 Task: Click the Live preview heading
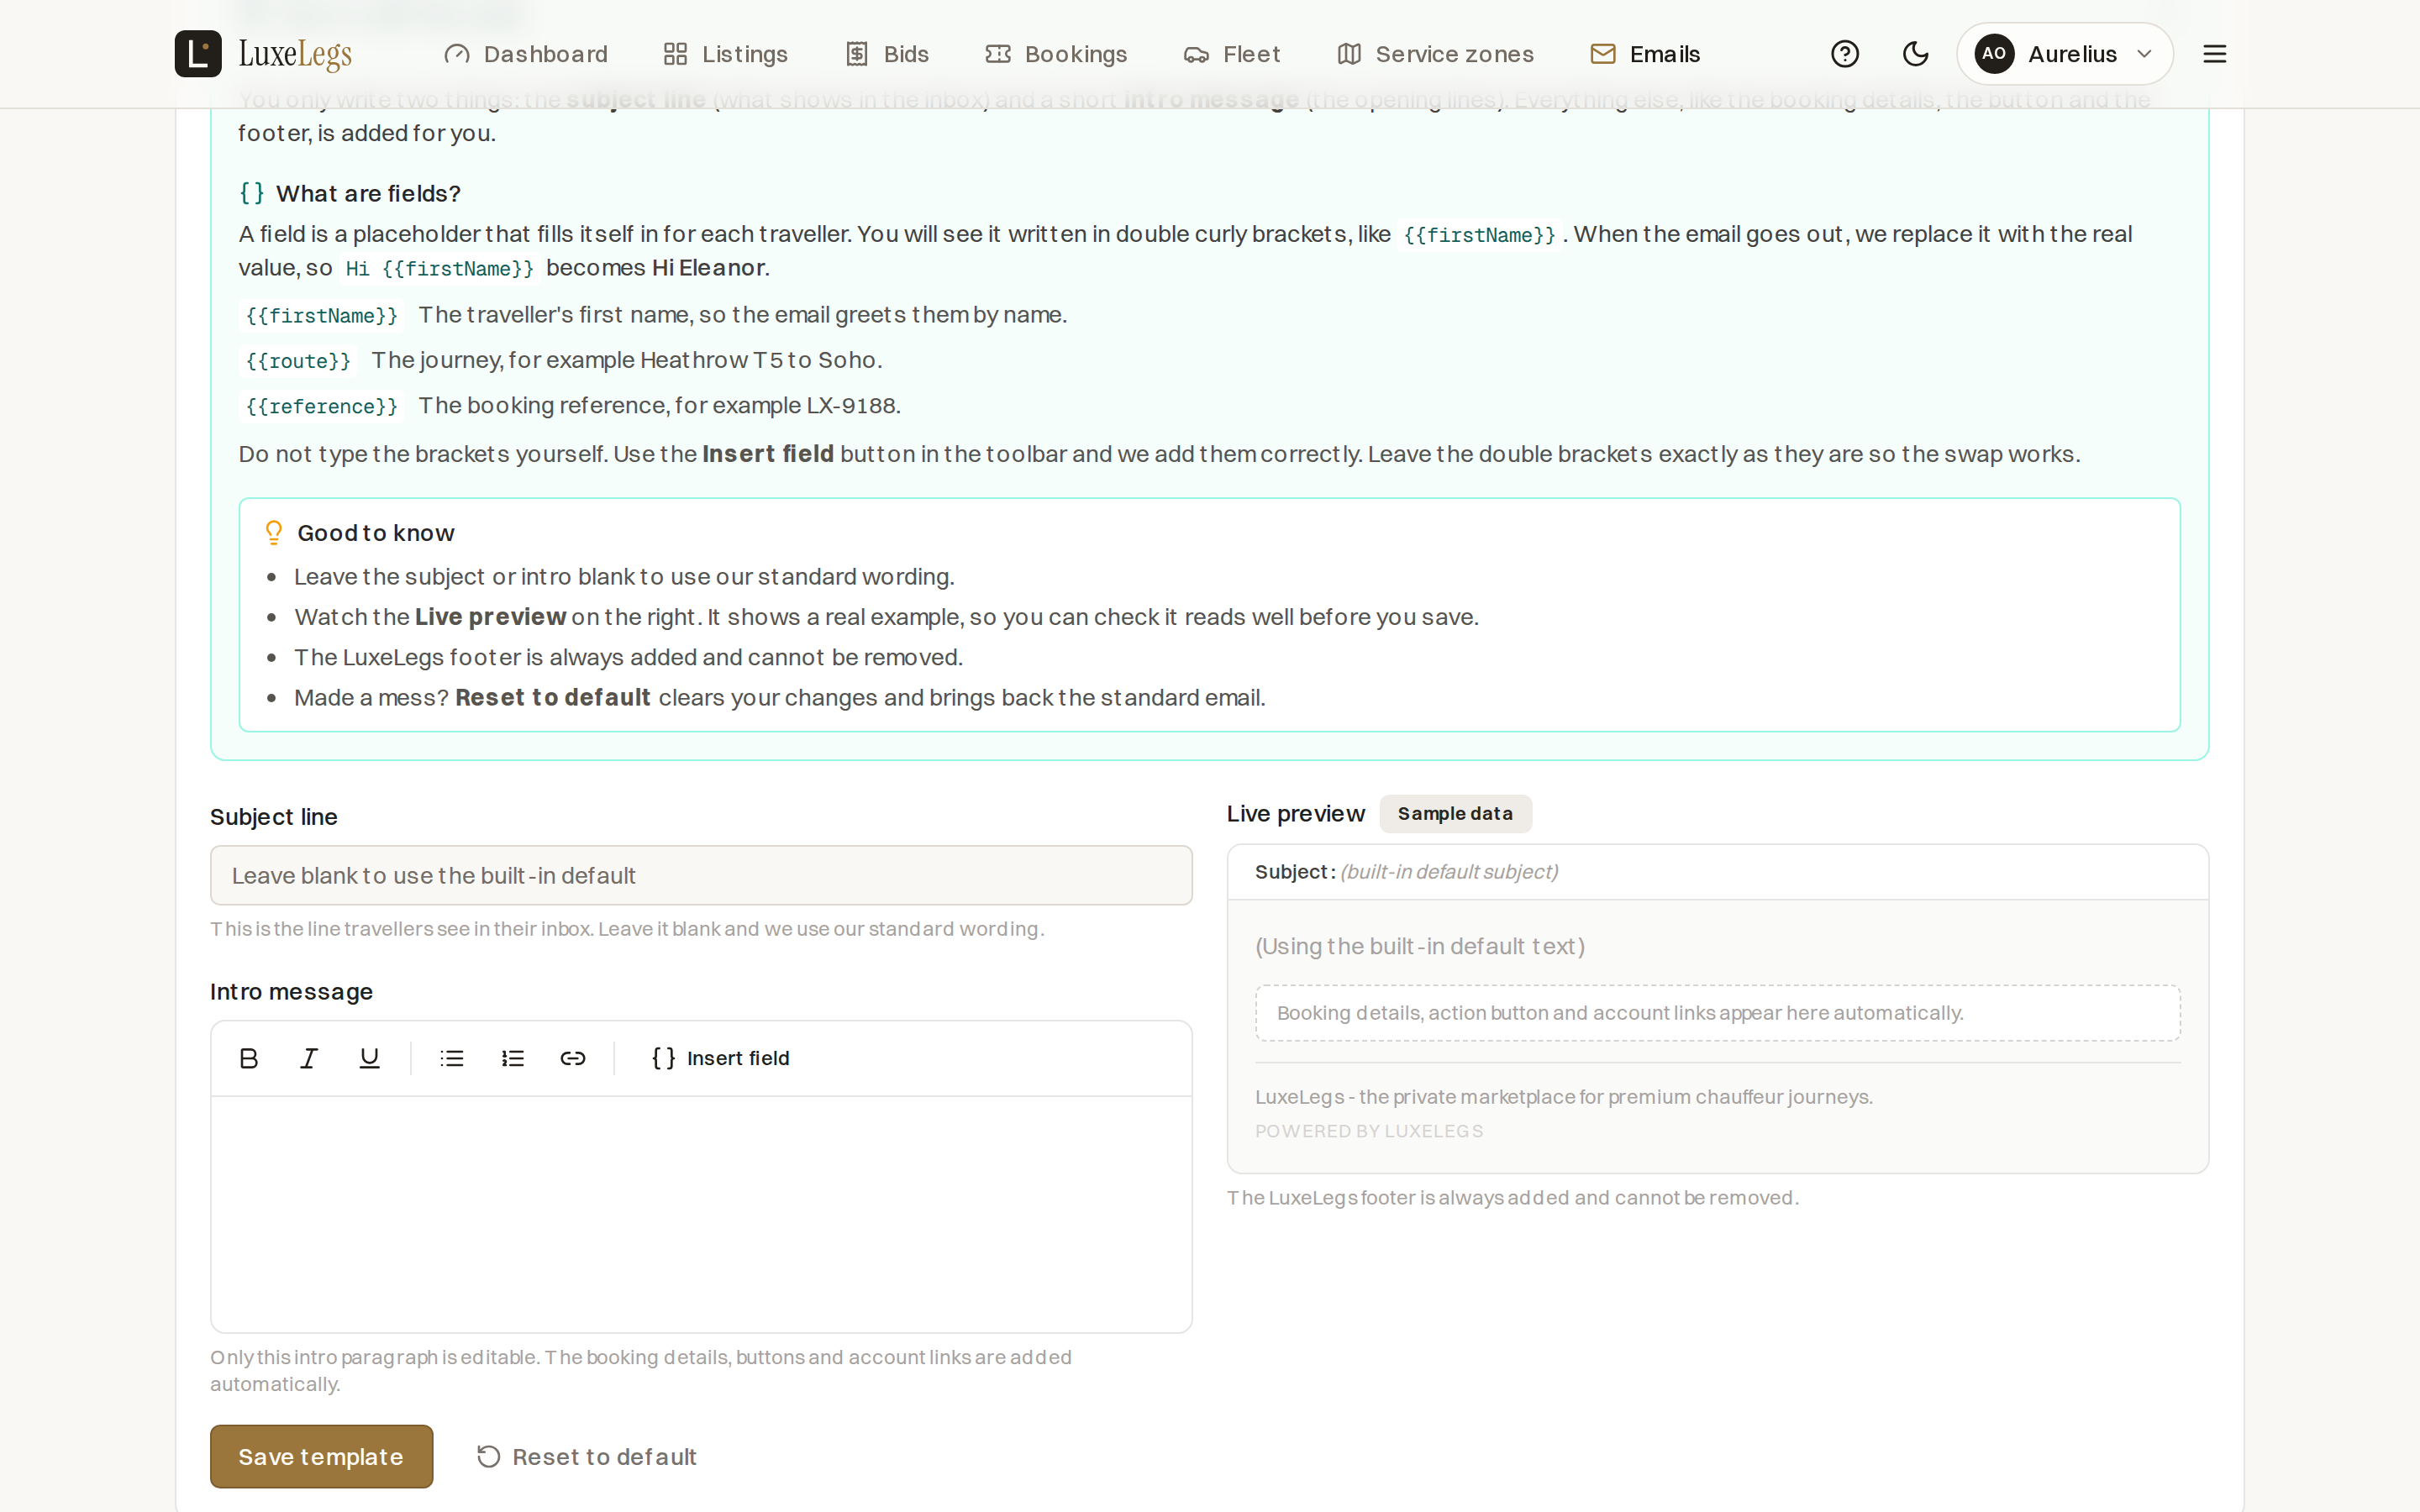click(x=1295, y=814)
